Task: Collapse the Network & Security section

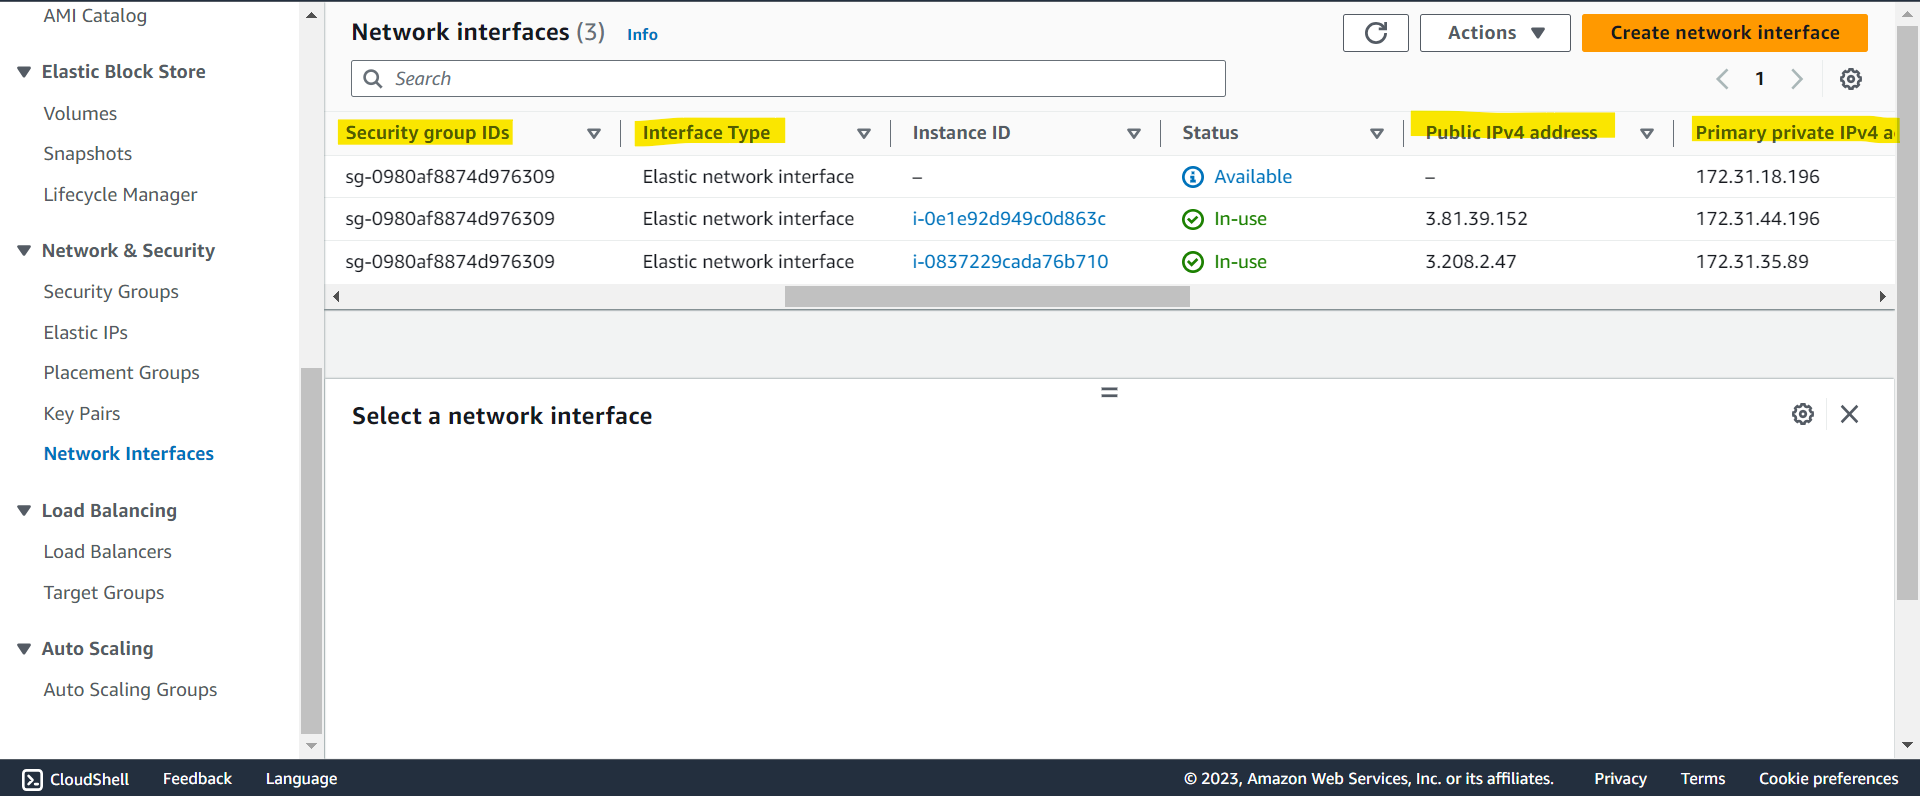Action: [x=24, y=250]
